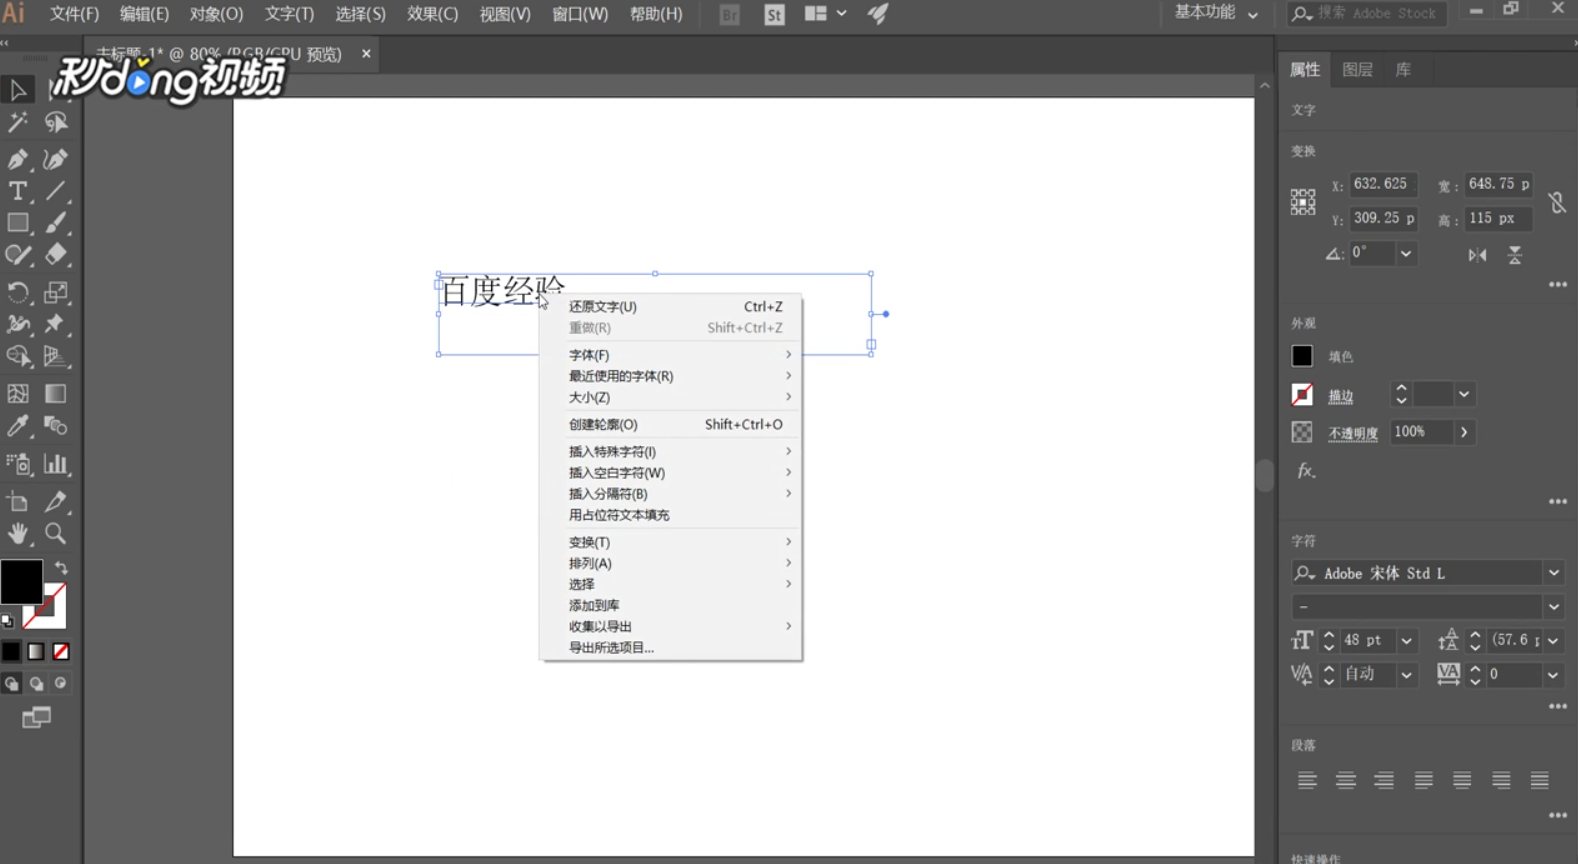Screen dimensions: 1578x864
Task: Toggle constrain width and height proportions
Action: (x=1557, y=203)
